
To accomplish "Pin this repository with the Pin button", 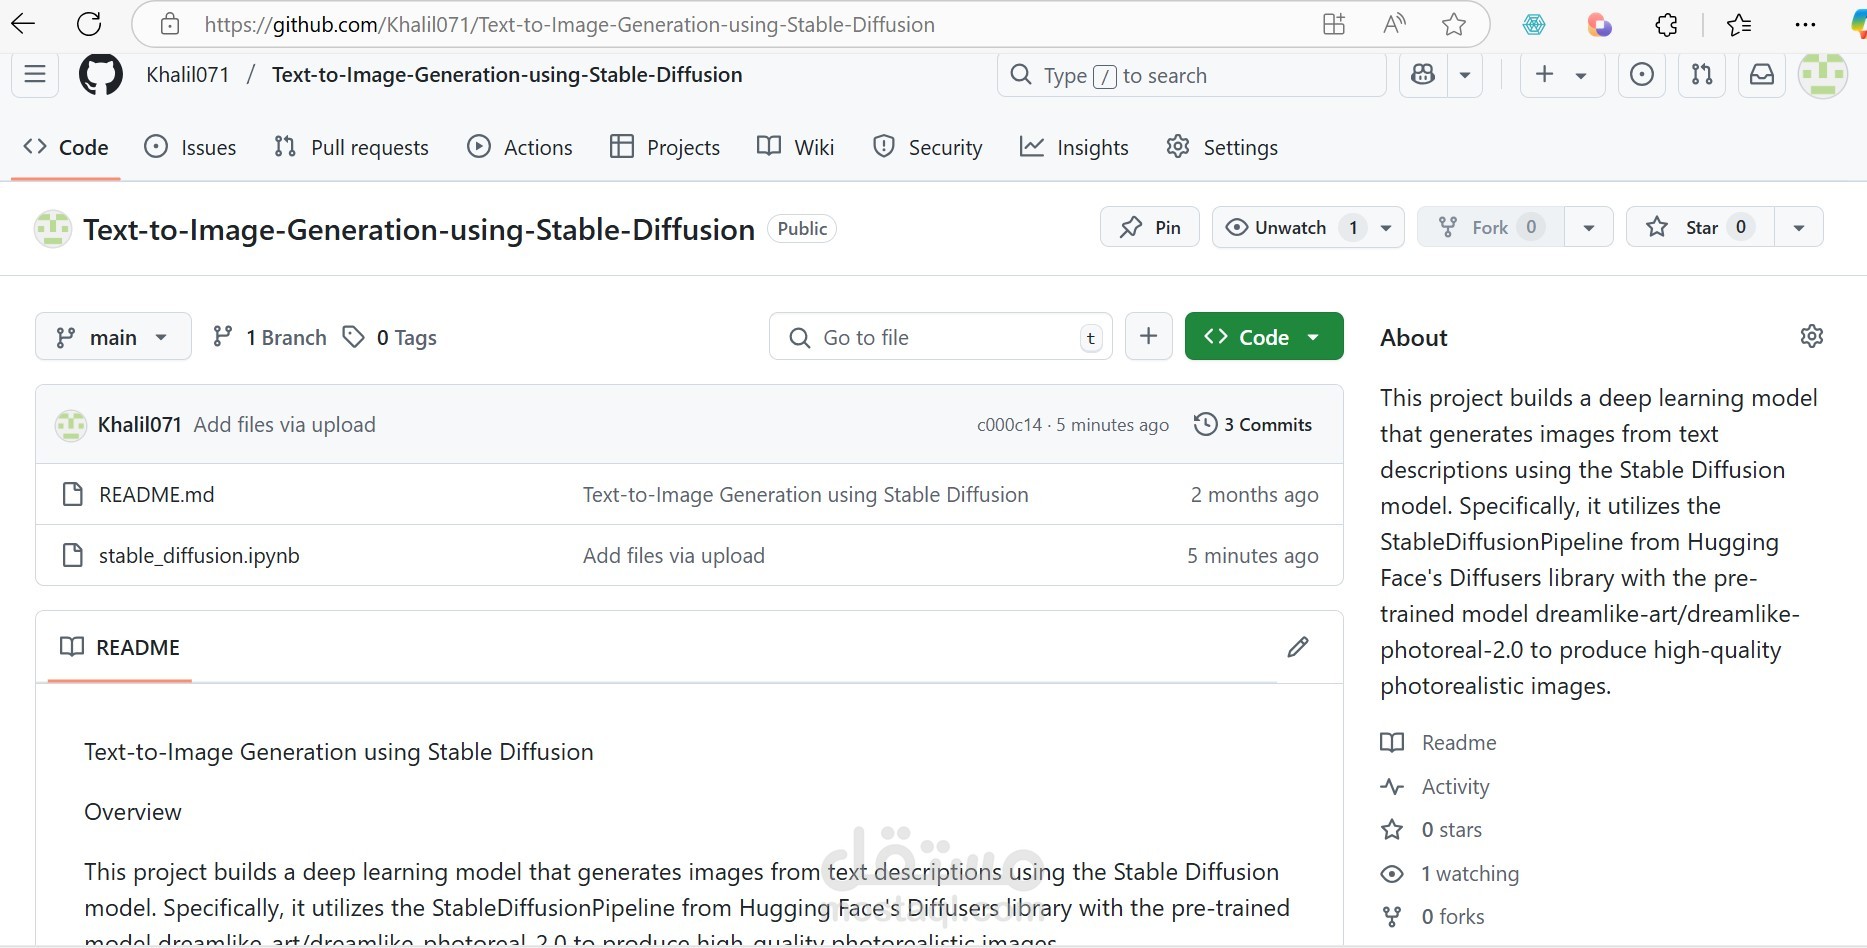I will (1150, 228).
